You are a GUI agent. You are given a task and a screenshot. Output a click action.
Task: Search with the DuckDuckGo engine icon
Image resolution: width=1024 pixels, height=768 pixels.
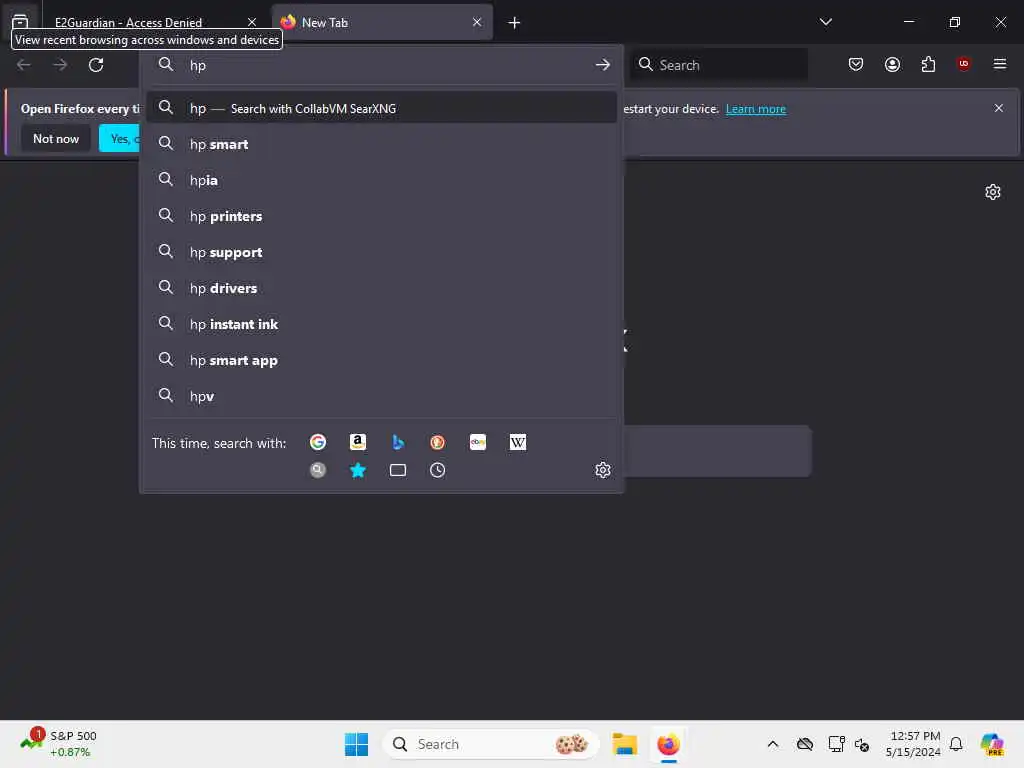pos(438,443)
